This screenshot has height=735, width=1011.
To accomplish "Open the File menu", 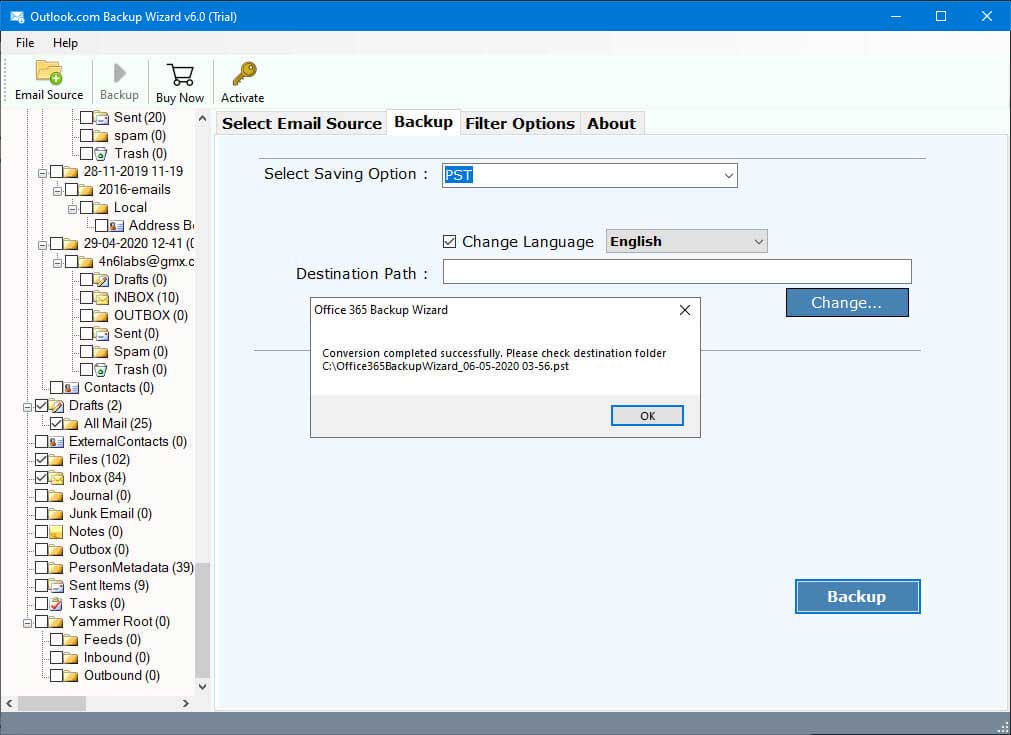I will [x=25, y=43].
